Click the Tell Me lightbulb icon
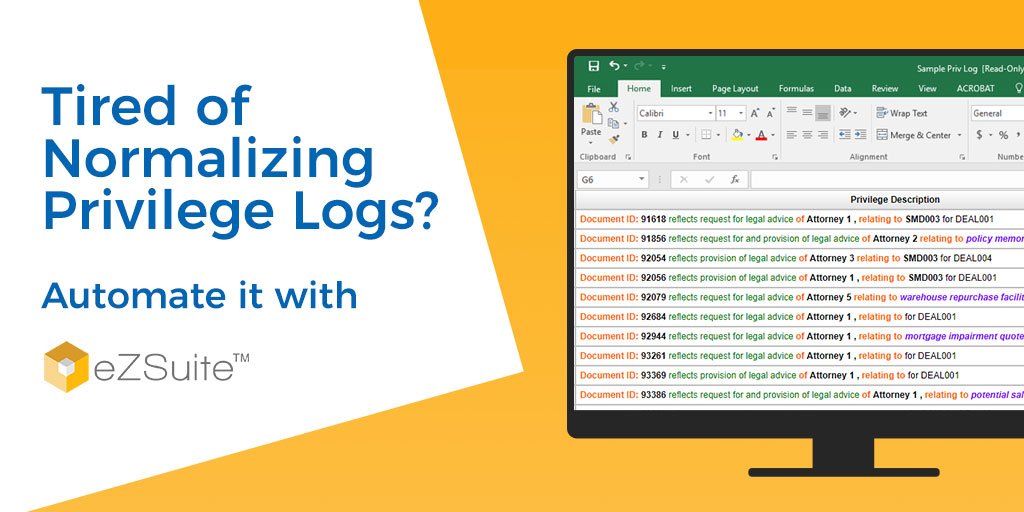Screen dimensions: 1024x512 point(1018,88)
